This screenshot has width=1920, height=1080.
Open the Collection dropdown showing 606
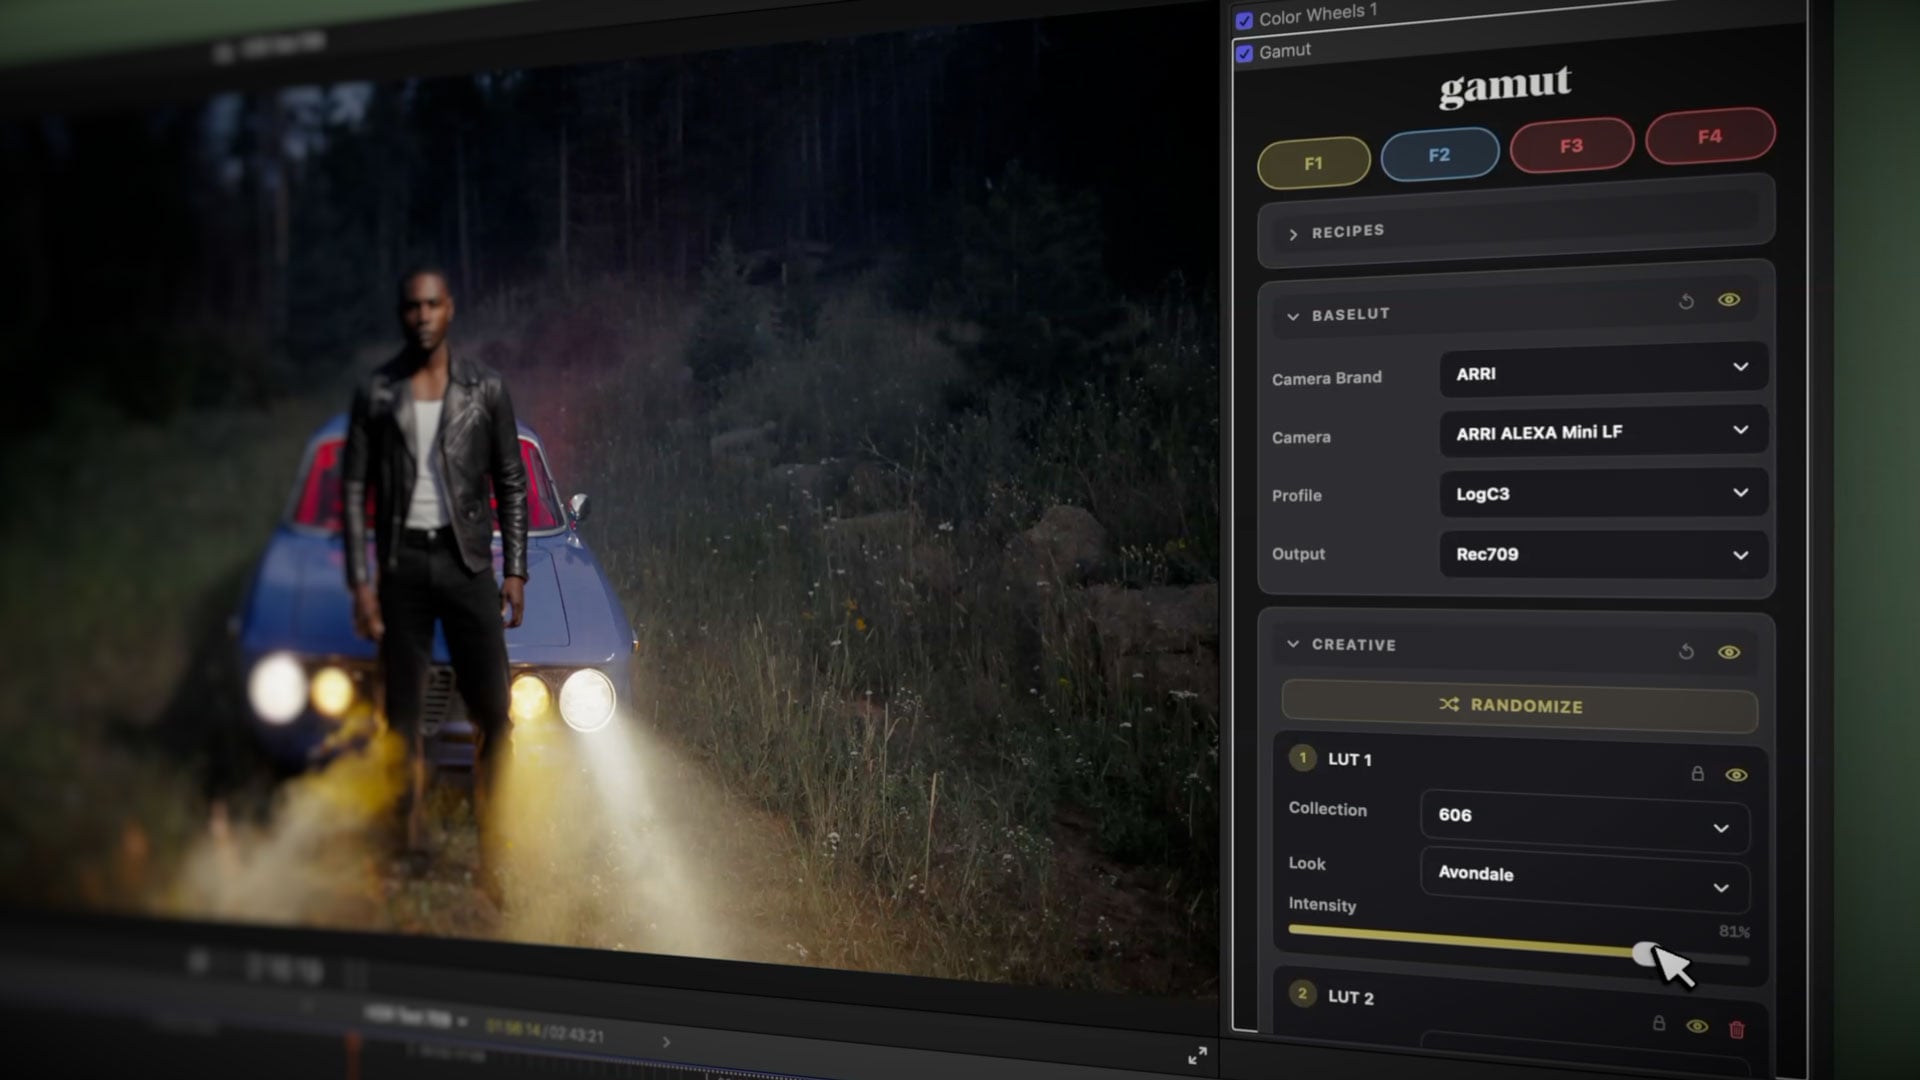[1584, 820]
